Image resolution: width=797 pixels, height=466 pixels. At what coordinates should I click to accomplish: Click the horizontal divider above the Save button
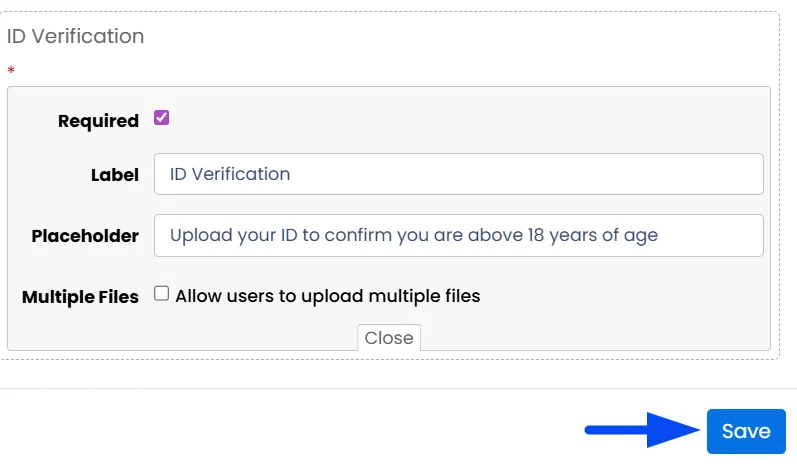tap(398, 389)
